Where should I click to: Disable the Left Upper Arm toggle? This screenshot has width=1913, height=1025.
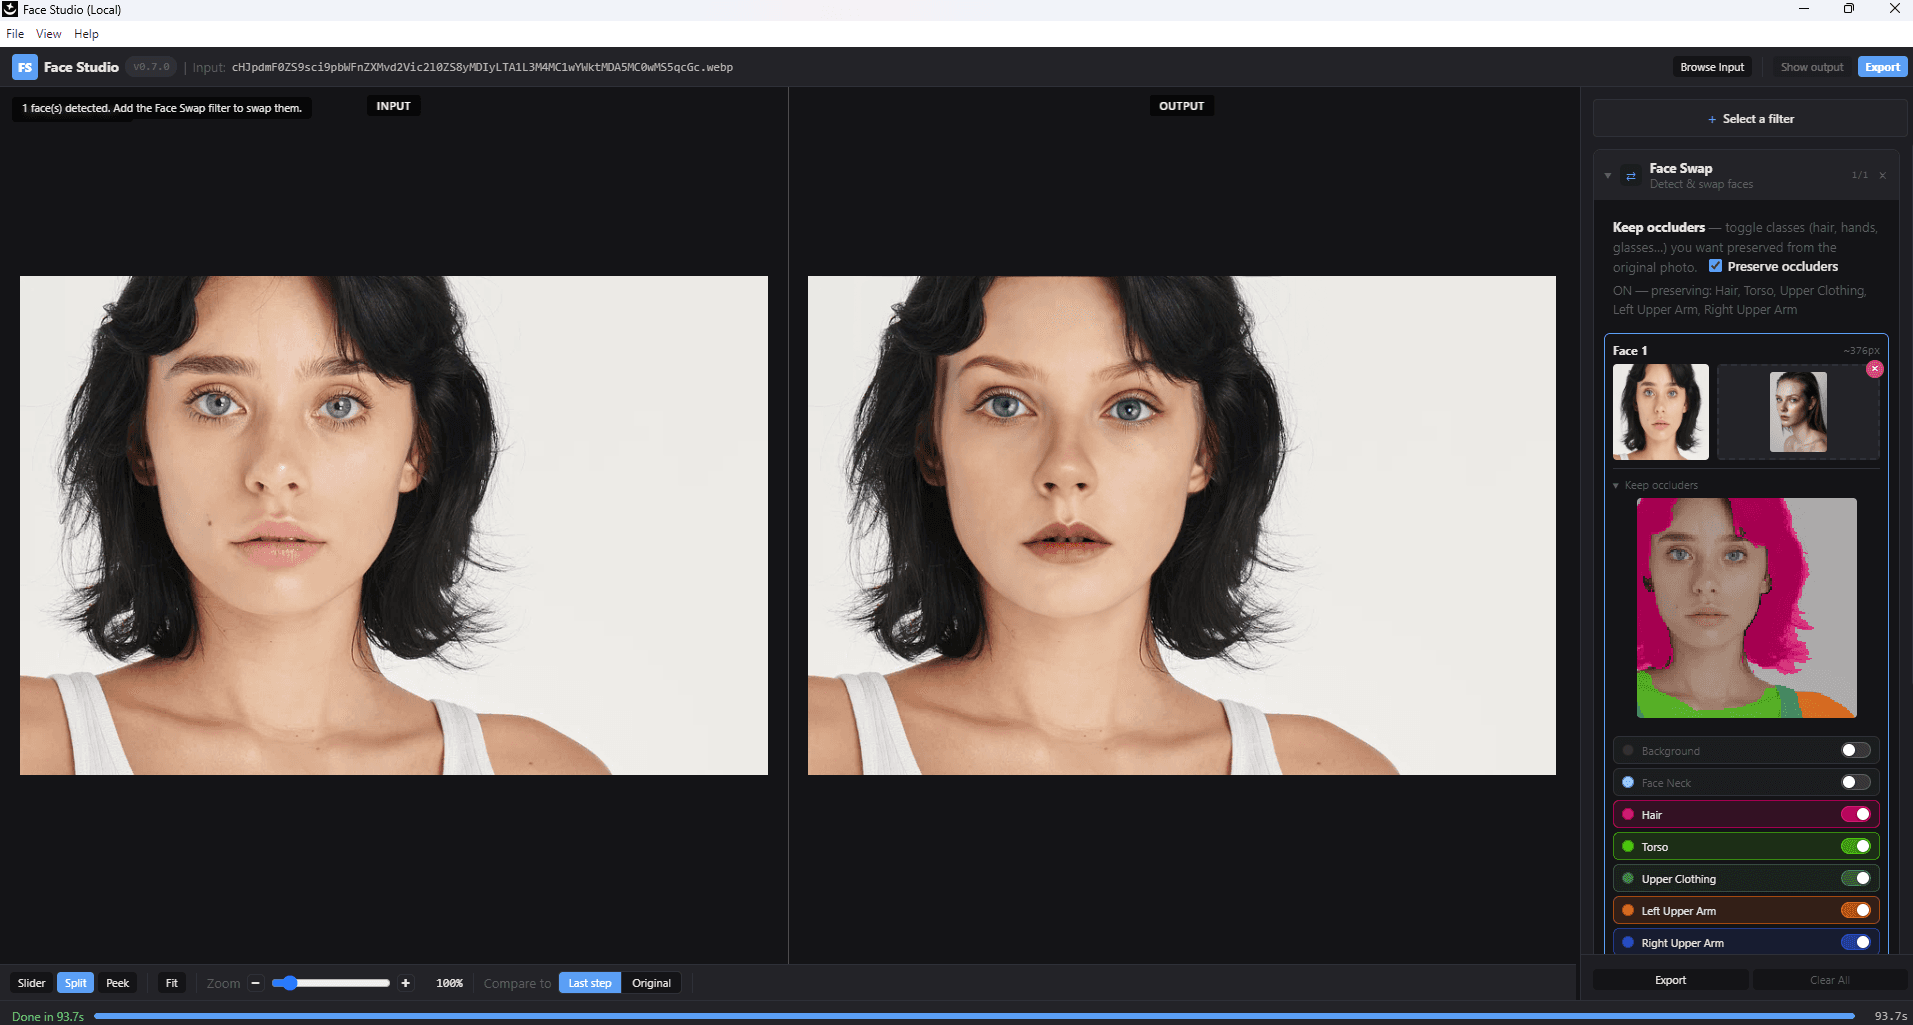tap(1856, 910)
